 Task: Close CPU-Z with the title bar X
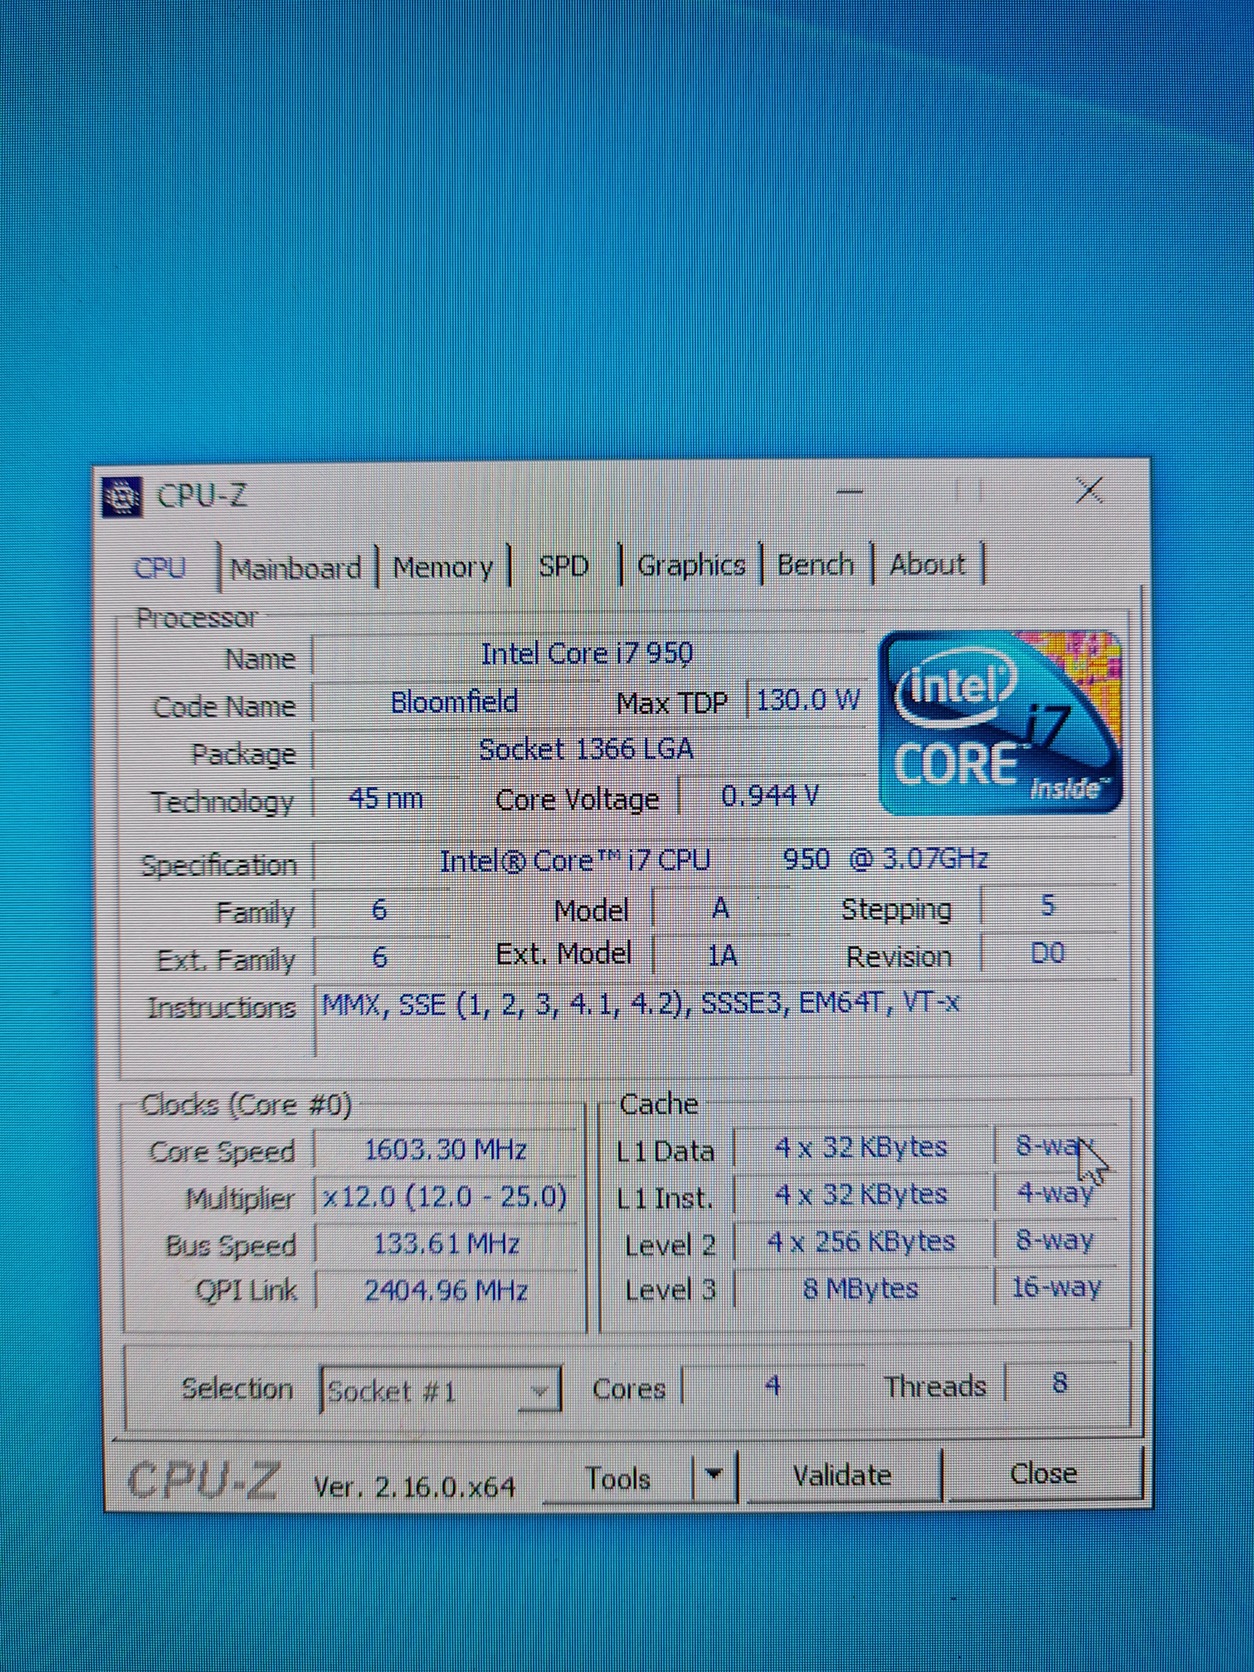(1089, 490)
